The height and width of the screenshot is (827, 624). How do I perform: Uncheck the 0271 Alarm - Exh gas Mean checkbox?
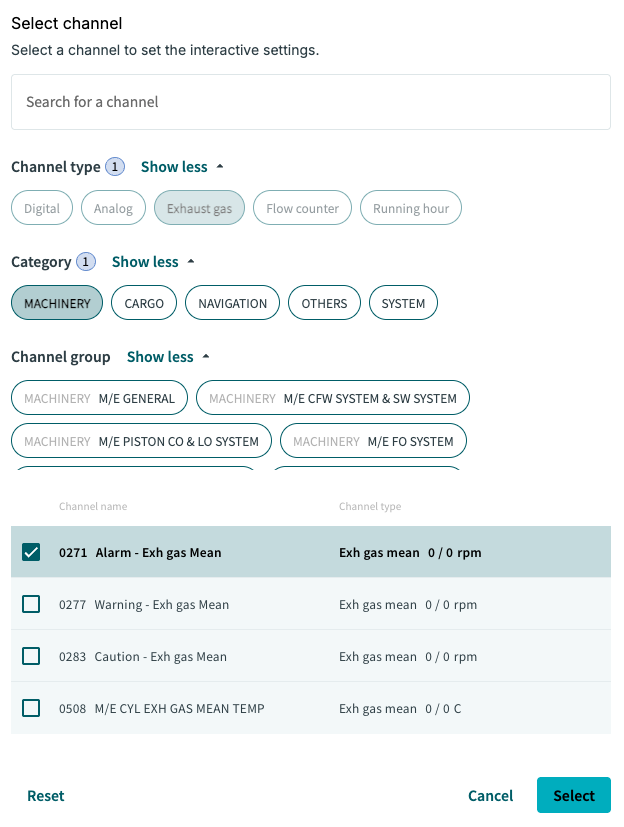[x=31, y=552]
